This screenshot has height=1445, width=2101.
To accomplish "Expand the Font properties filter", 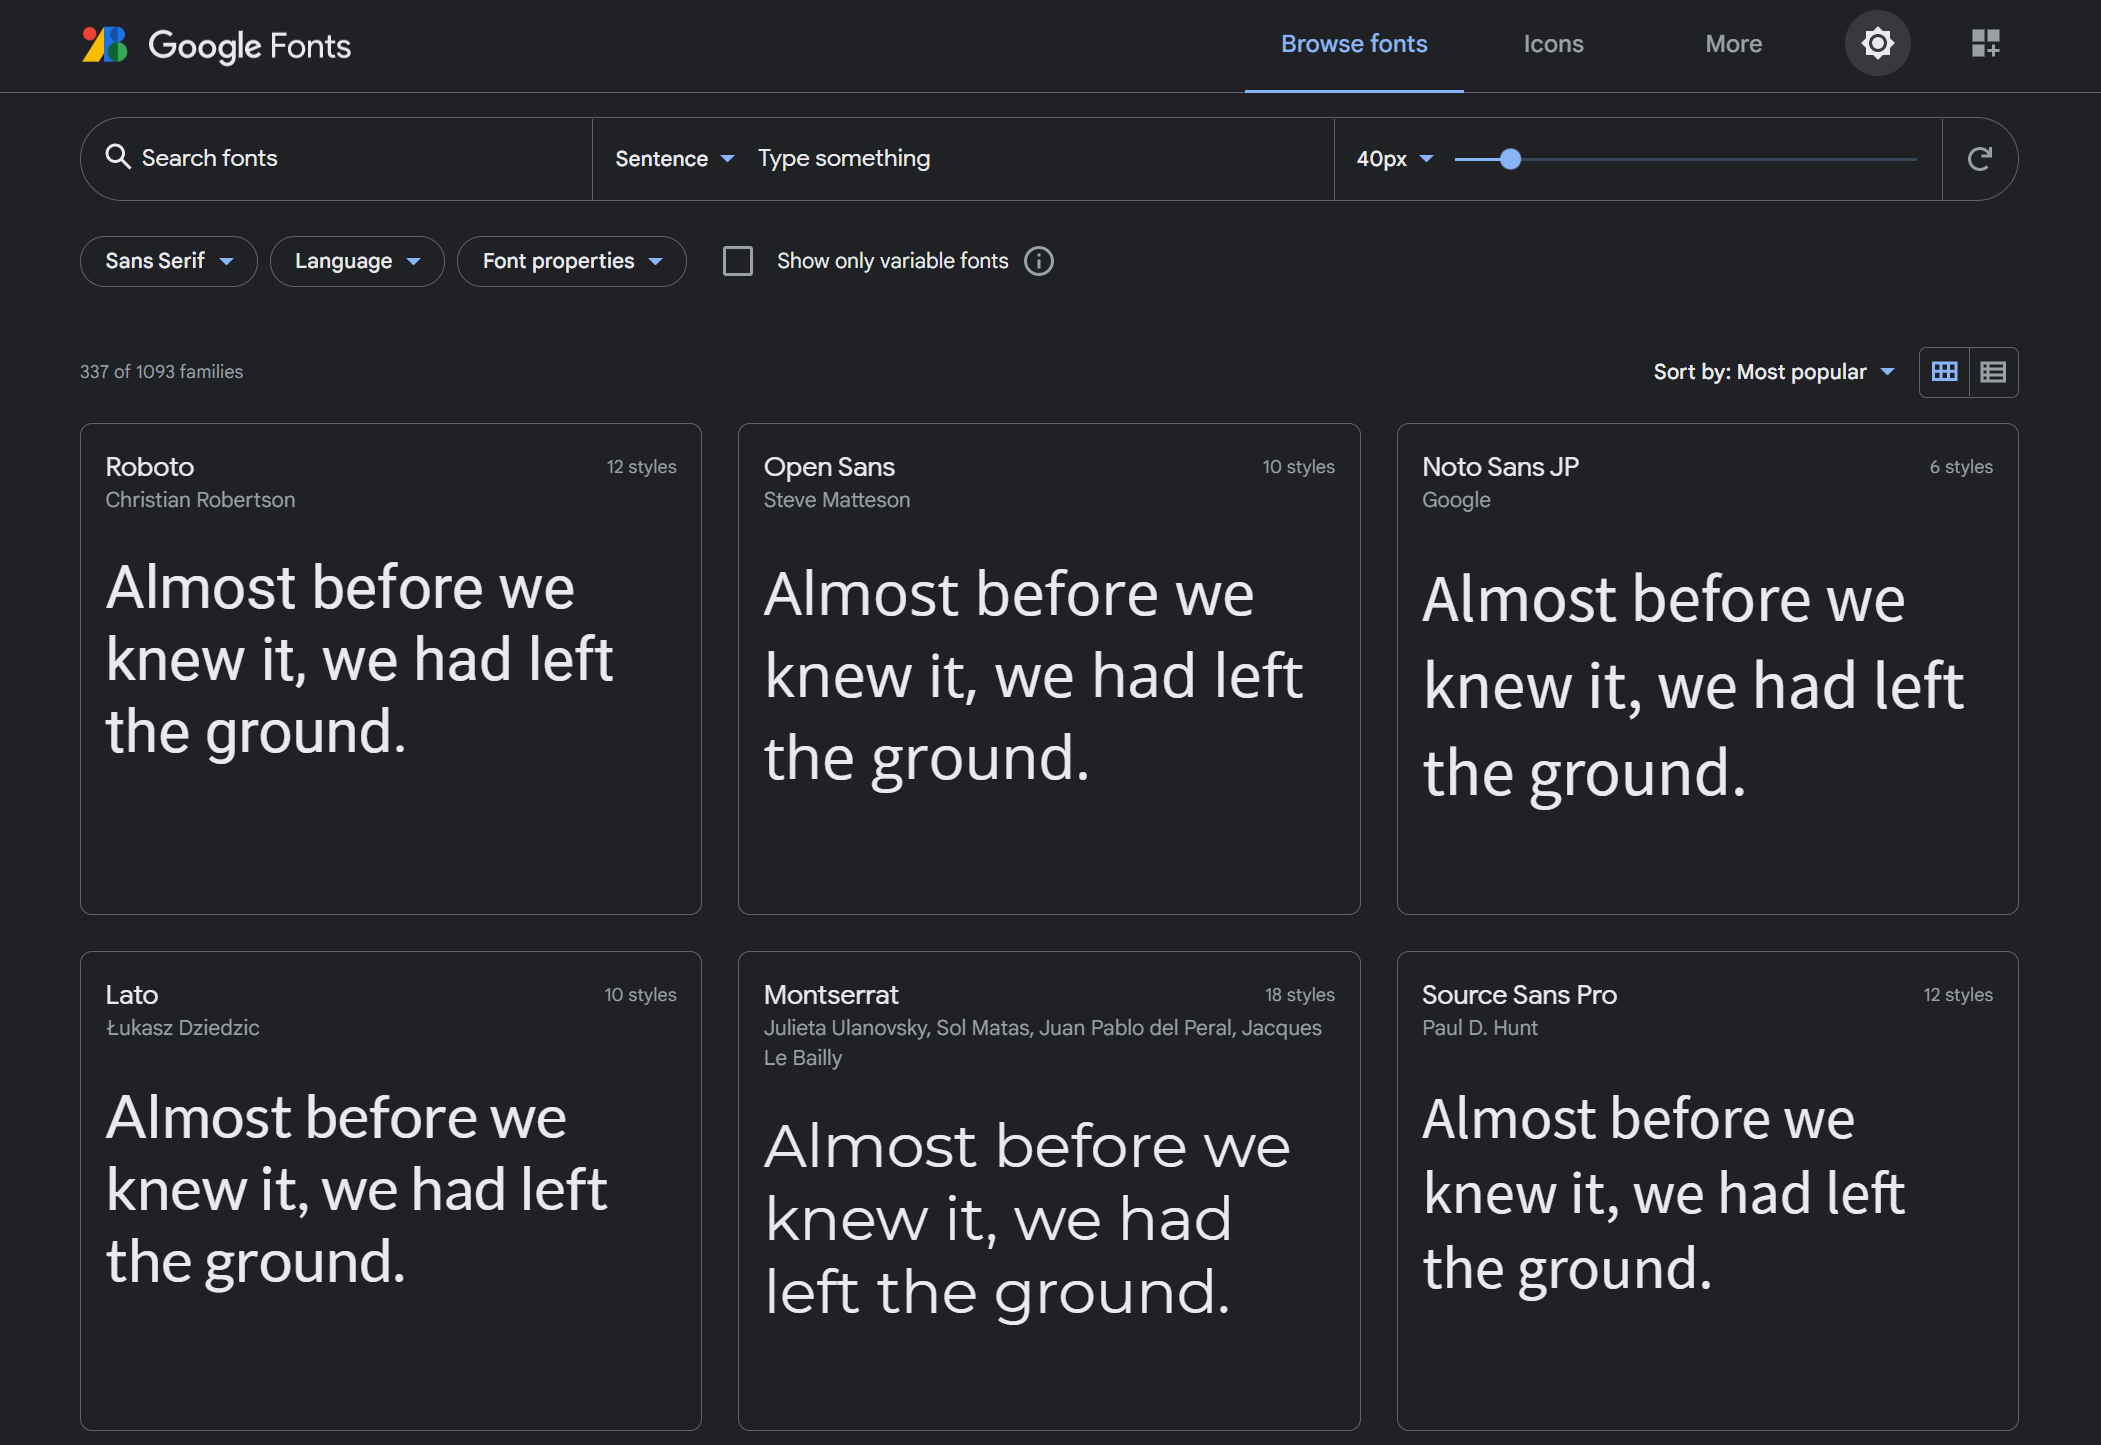I will (572, 261).
